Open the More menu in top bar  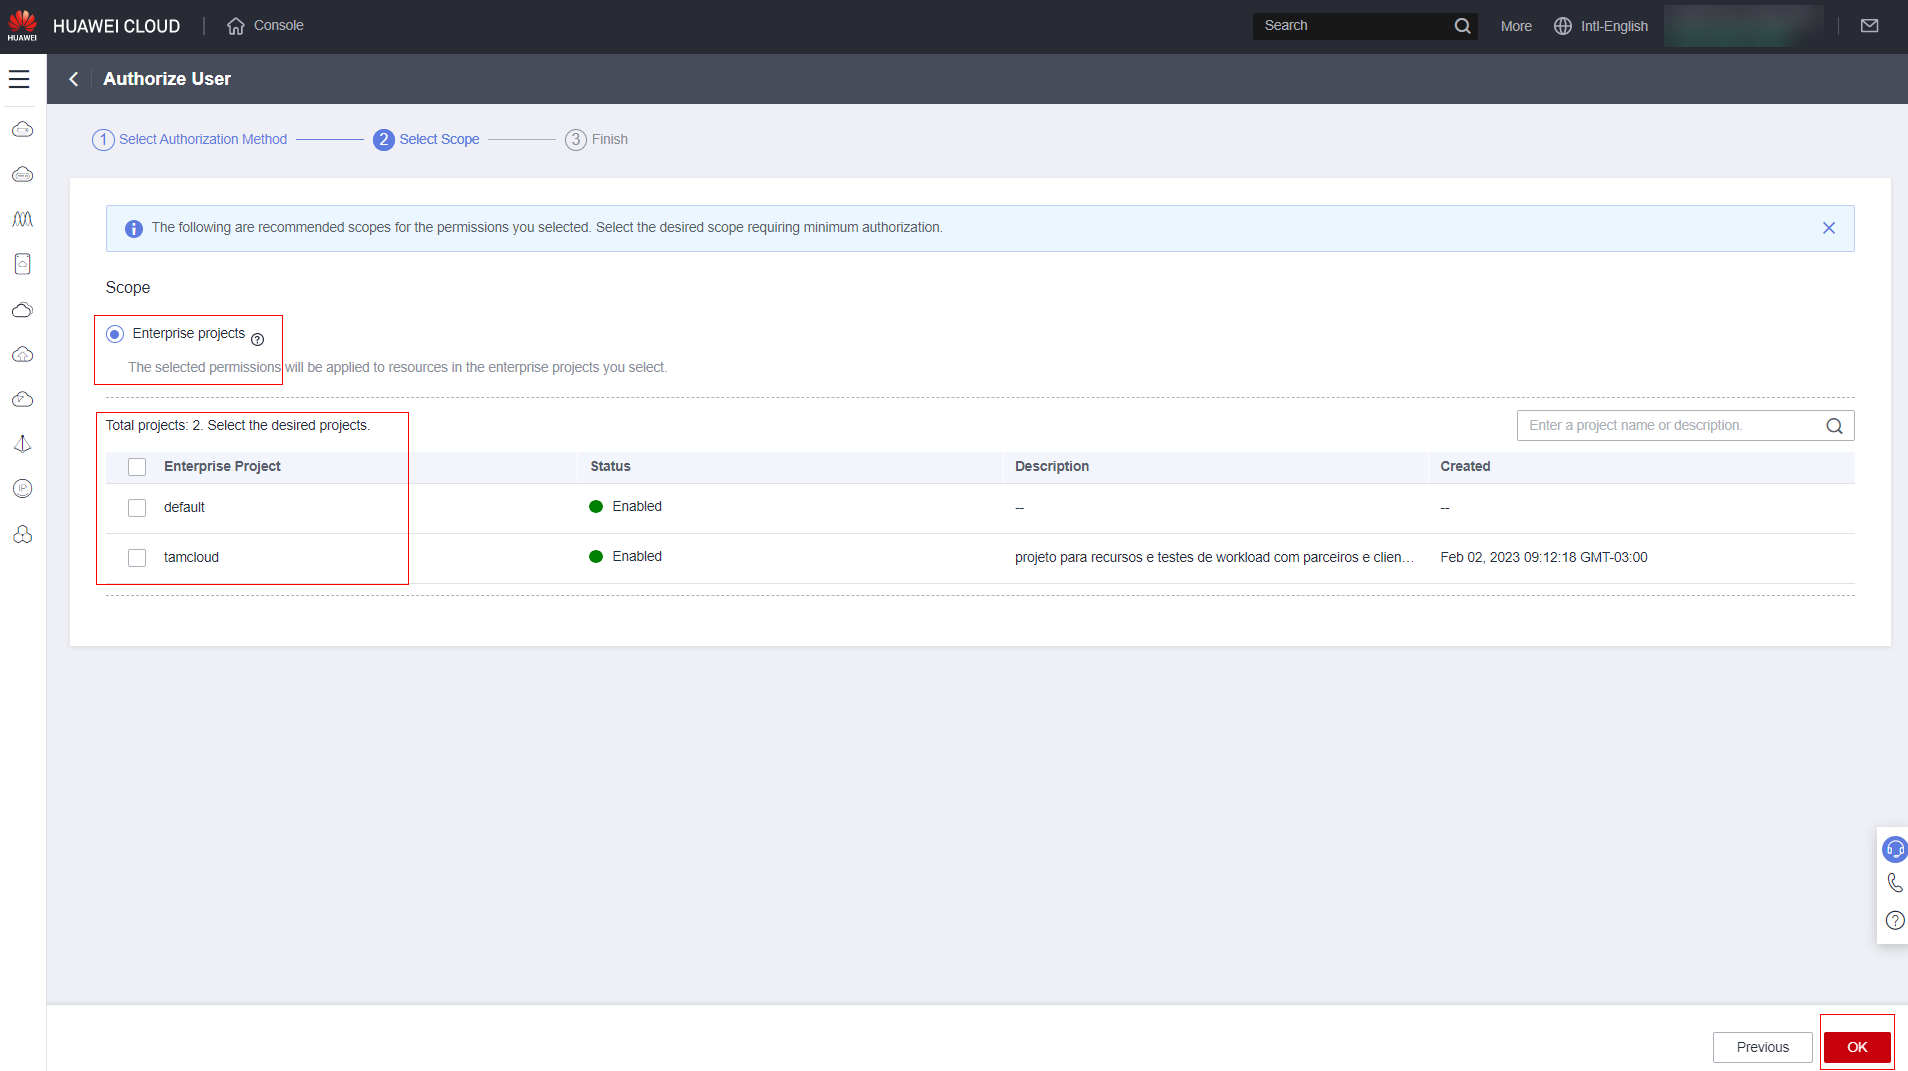[1515, 26]
